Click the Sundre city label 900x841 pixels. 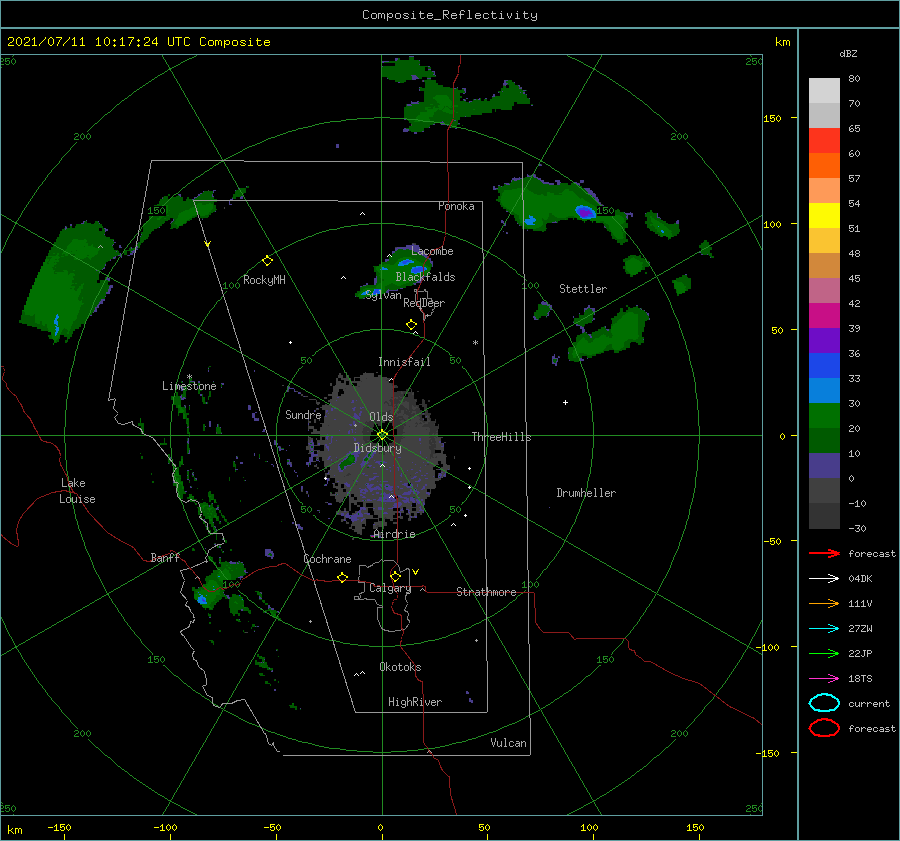303,414
